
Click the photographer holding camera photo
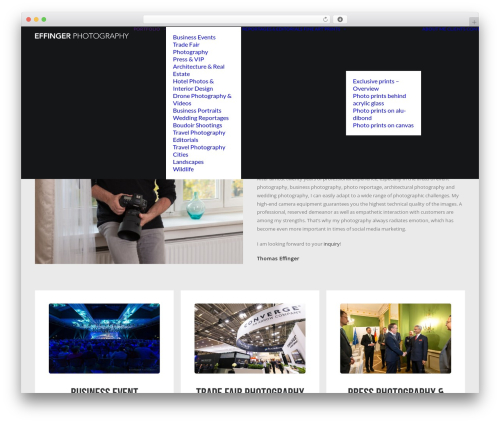click(139, 221)
